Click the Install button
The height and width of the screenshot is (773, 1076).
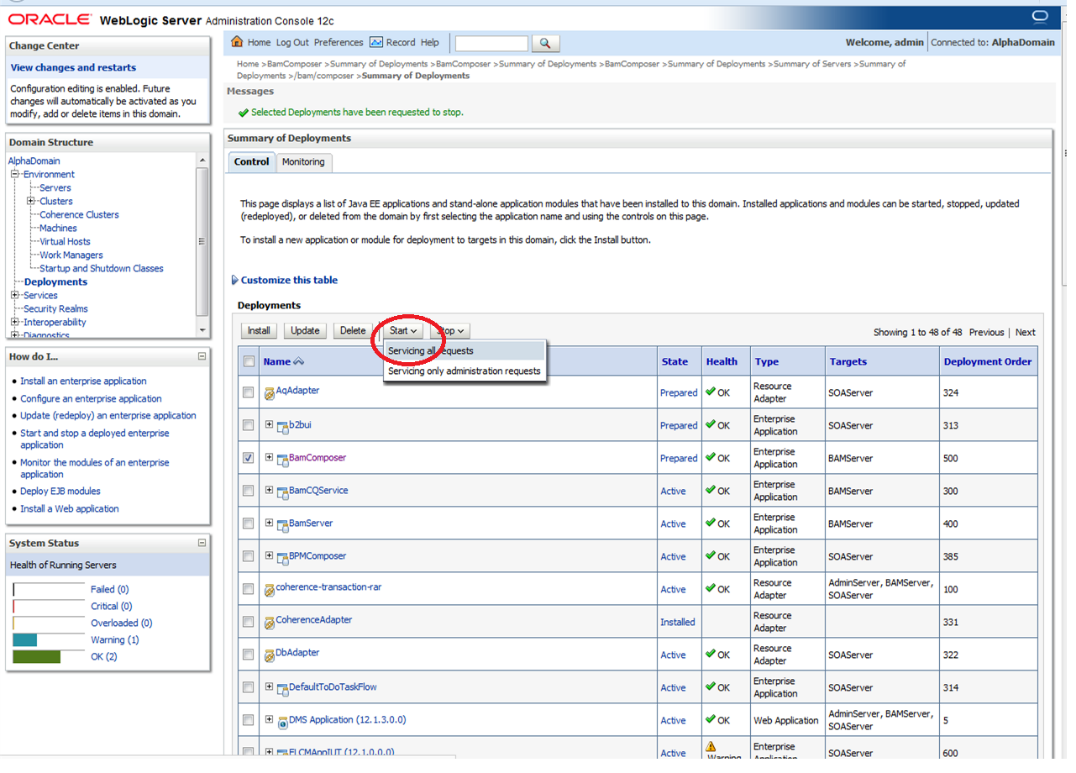coord(259,331)
